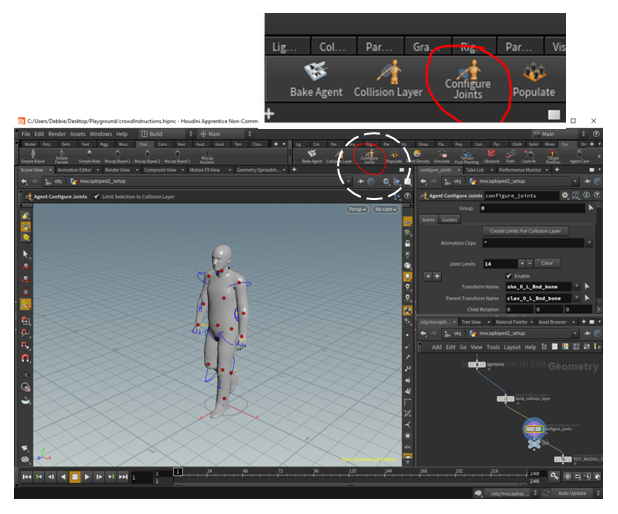Screen dimensions: 618x514
Task: Click the Obstacle shelf tool
Action: [491, 155]
